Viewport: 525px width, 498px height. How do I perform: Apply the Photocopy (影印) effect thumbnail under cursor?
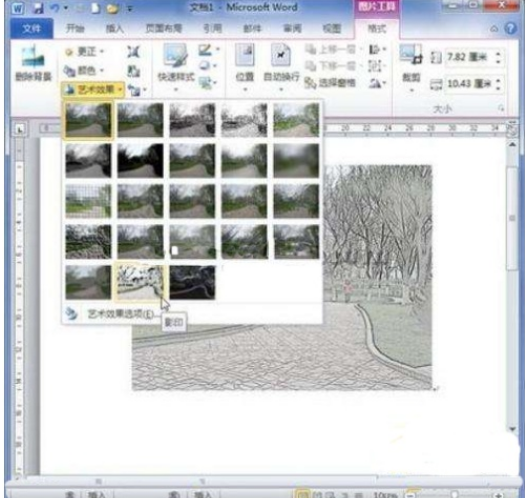[x=140, y=282]
